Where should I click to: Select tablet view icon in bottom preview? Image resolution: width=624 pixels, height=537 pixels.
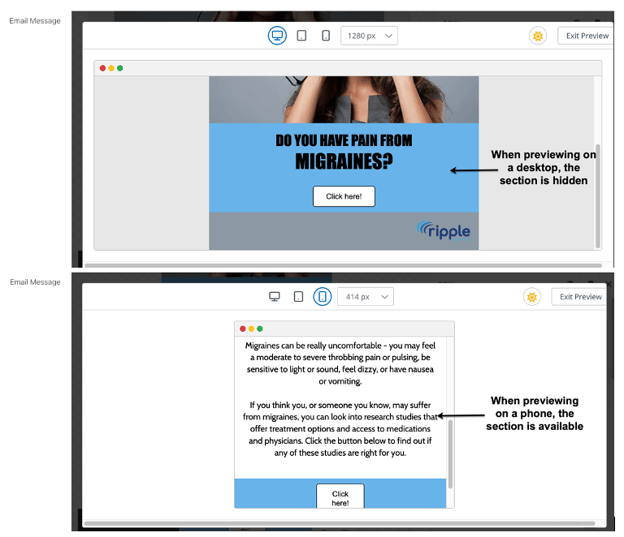pos(298,297)
